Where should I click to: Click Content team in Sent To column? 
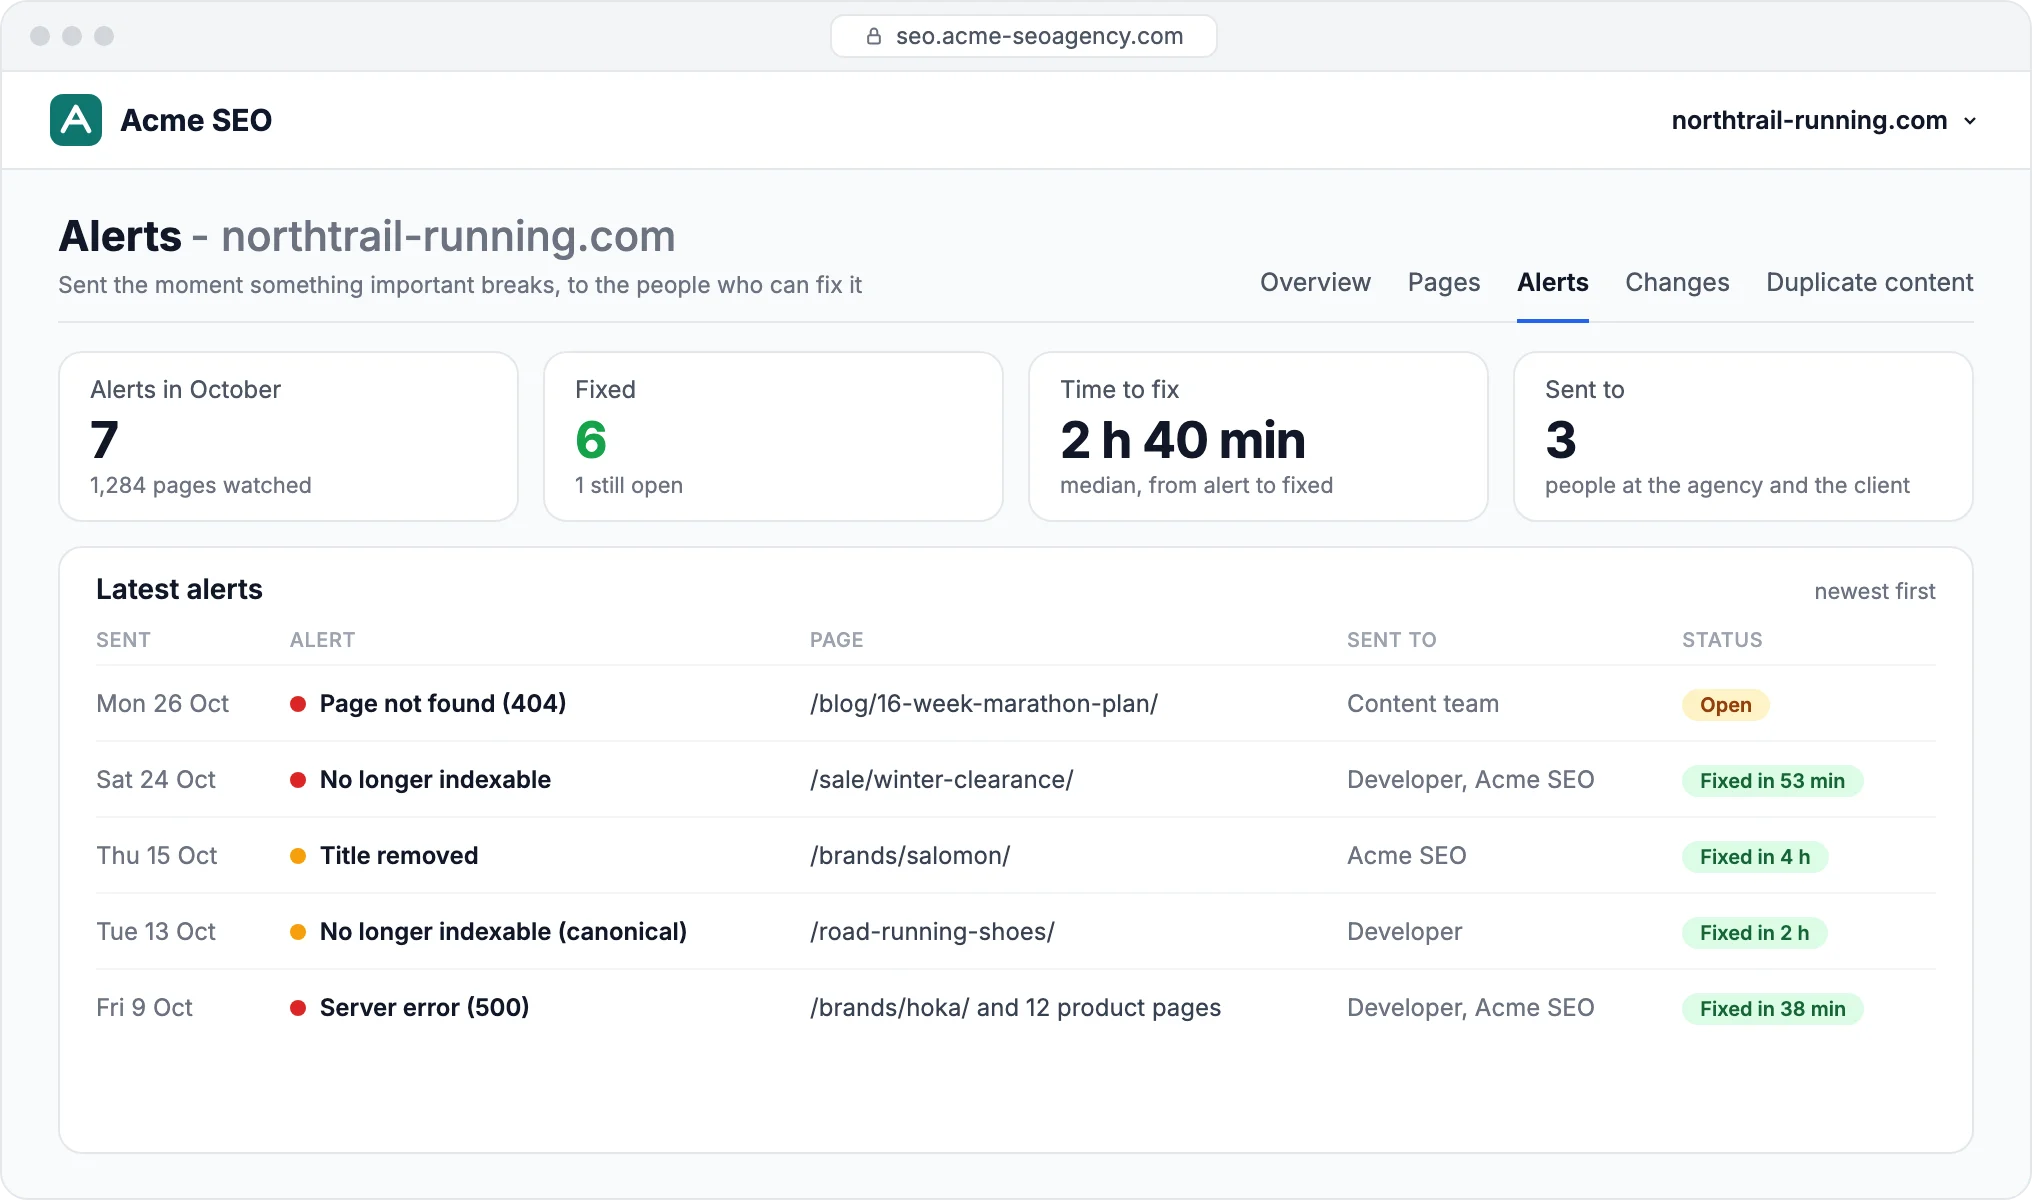pyautogui.click(x=1423, y=704)
